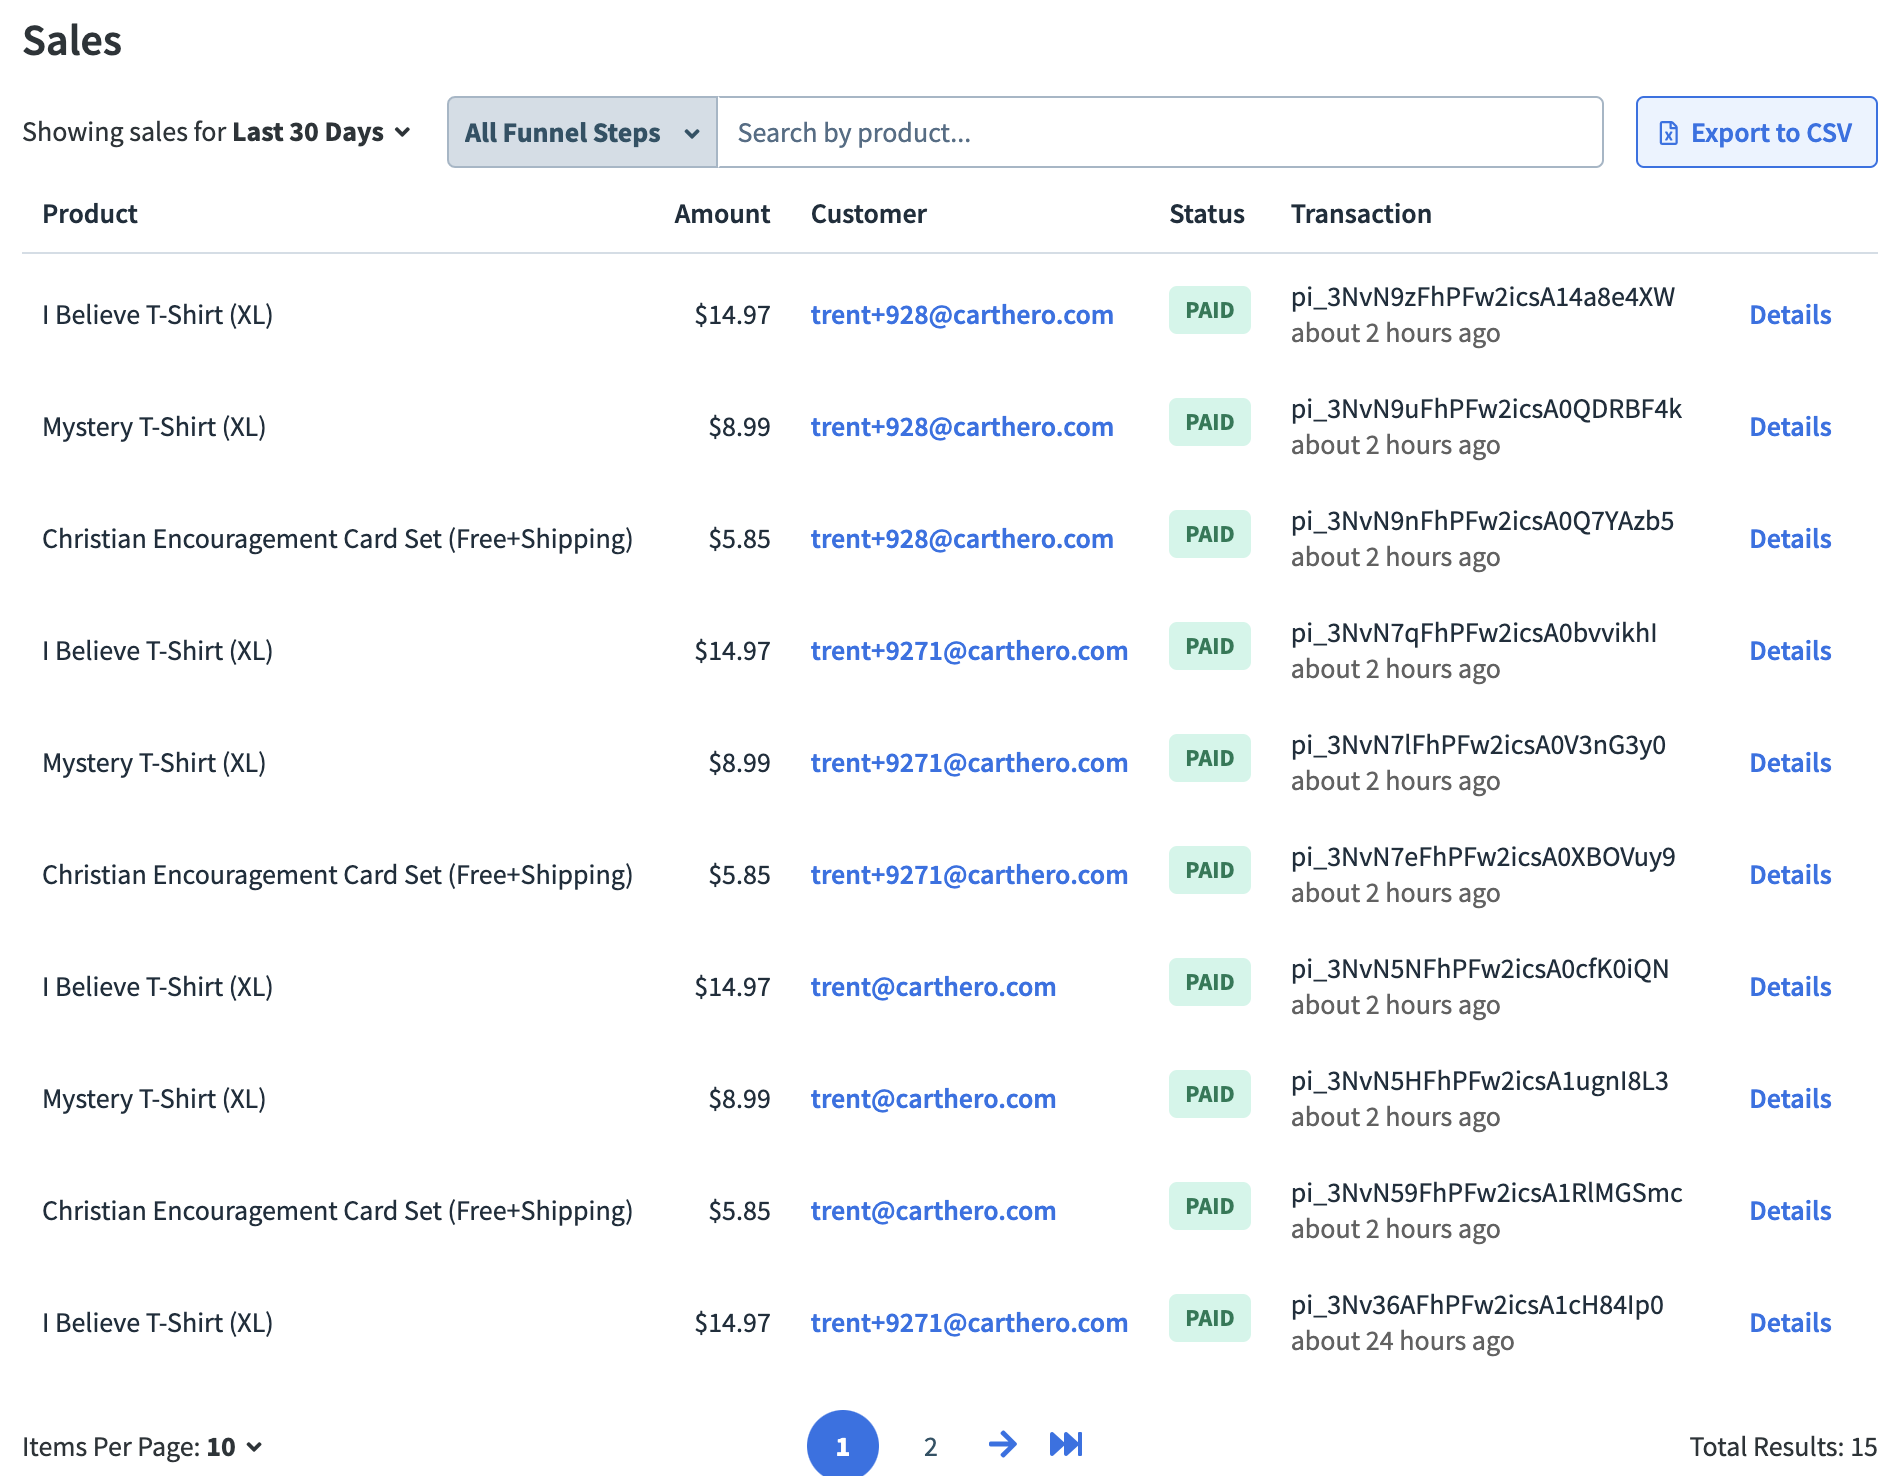This screenshot has width=1902, height=1476.
Task: Click the Transaction column header
Action: [x=1361, y=214]
